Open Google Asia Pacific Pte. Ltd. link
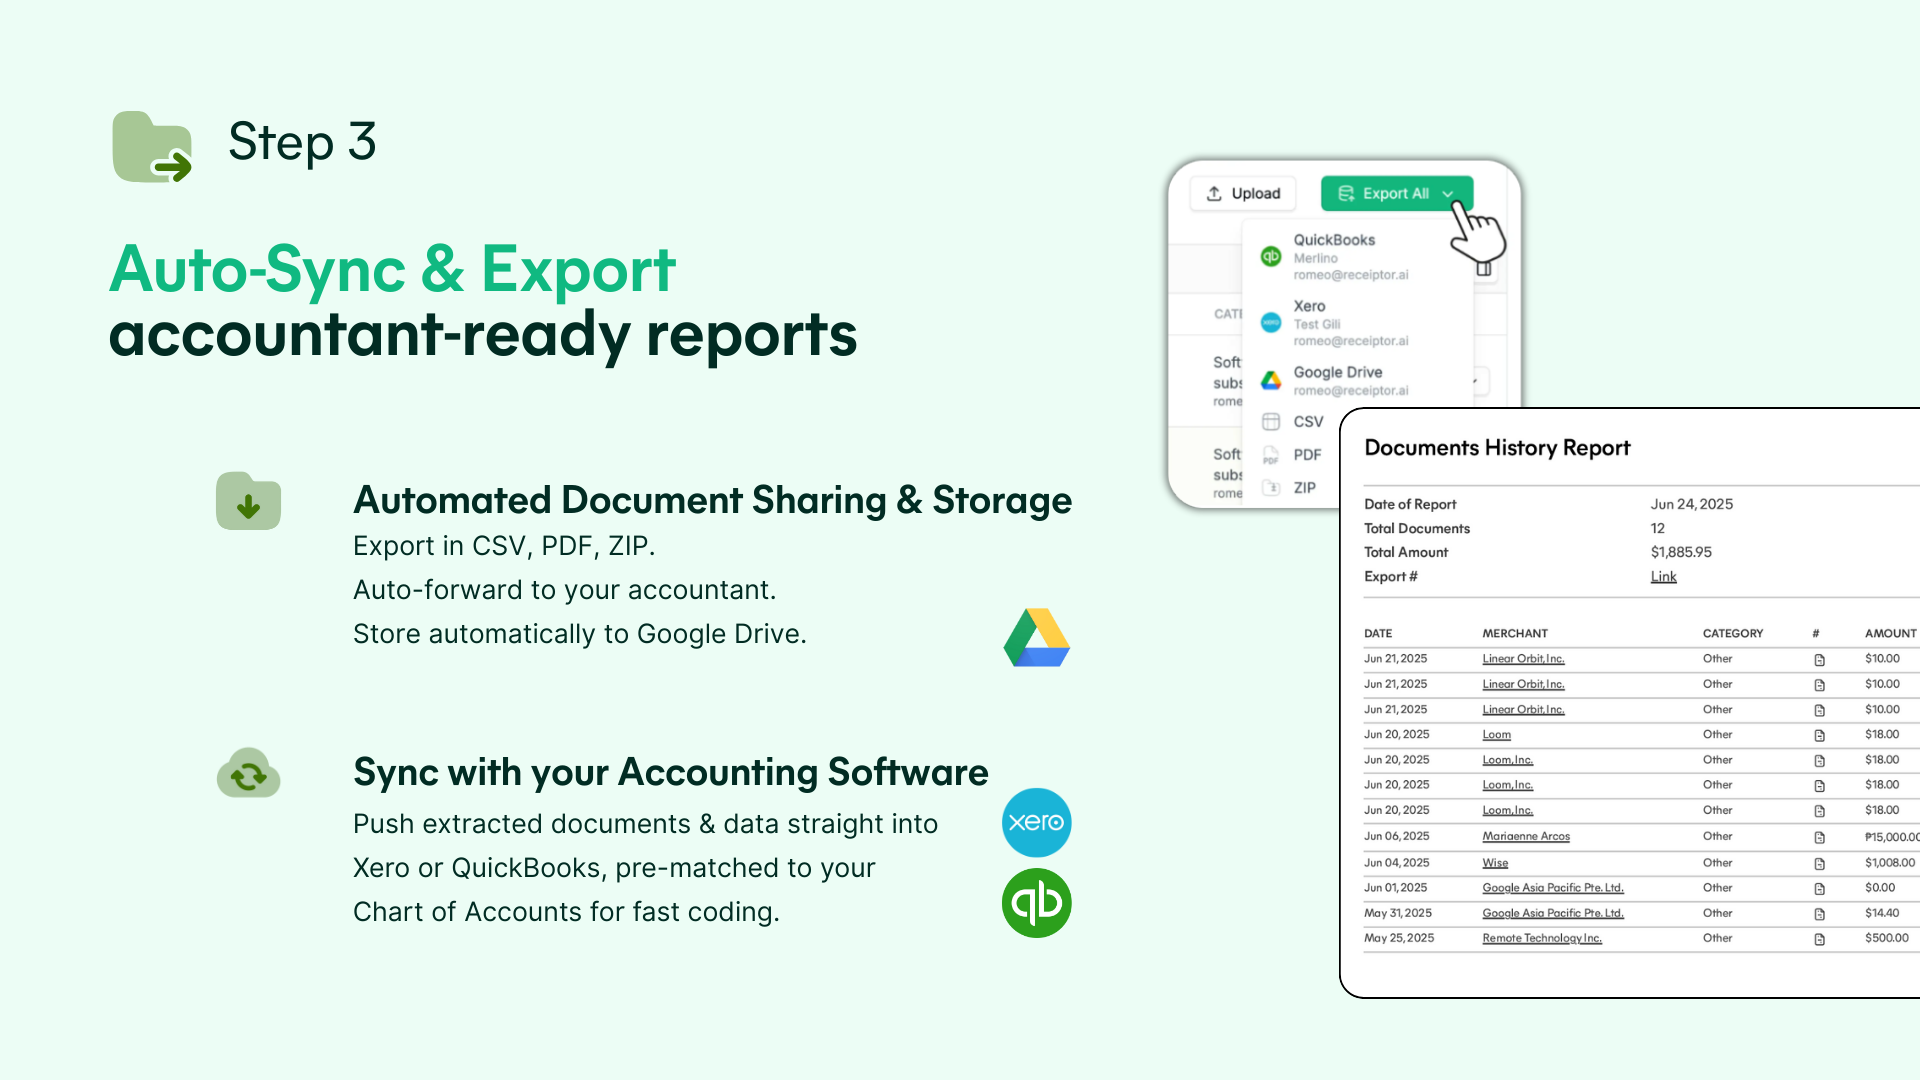This screenshot has width=1920, height=1080. tap(1552, 888)
